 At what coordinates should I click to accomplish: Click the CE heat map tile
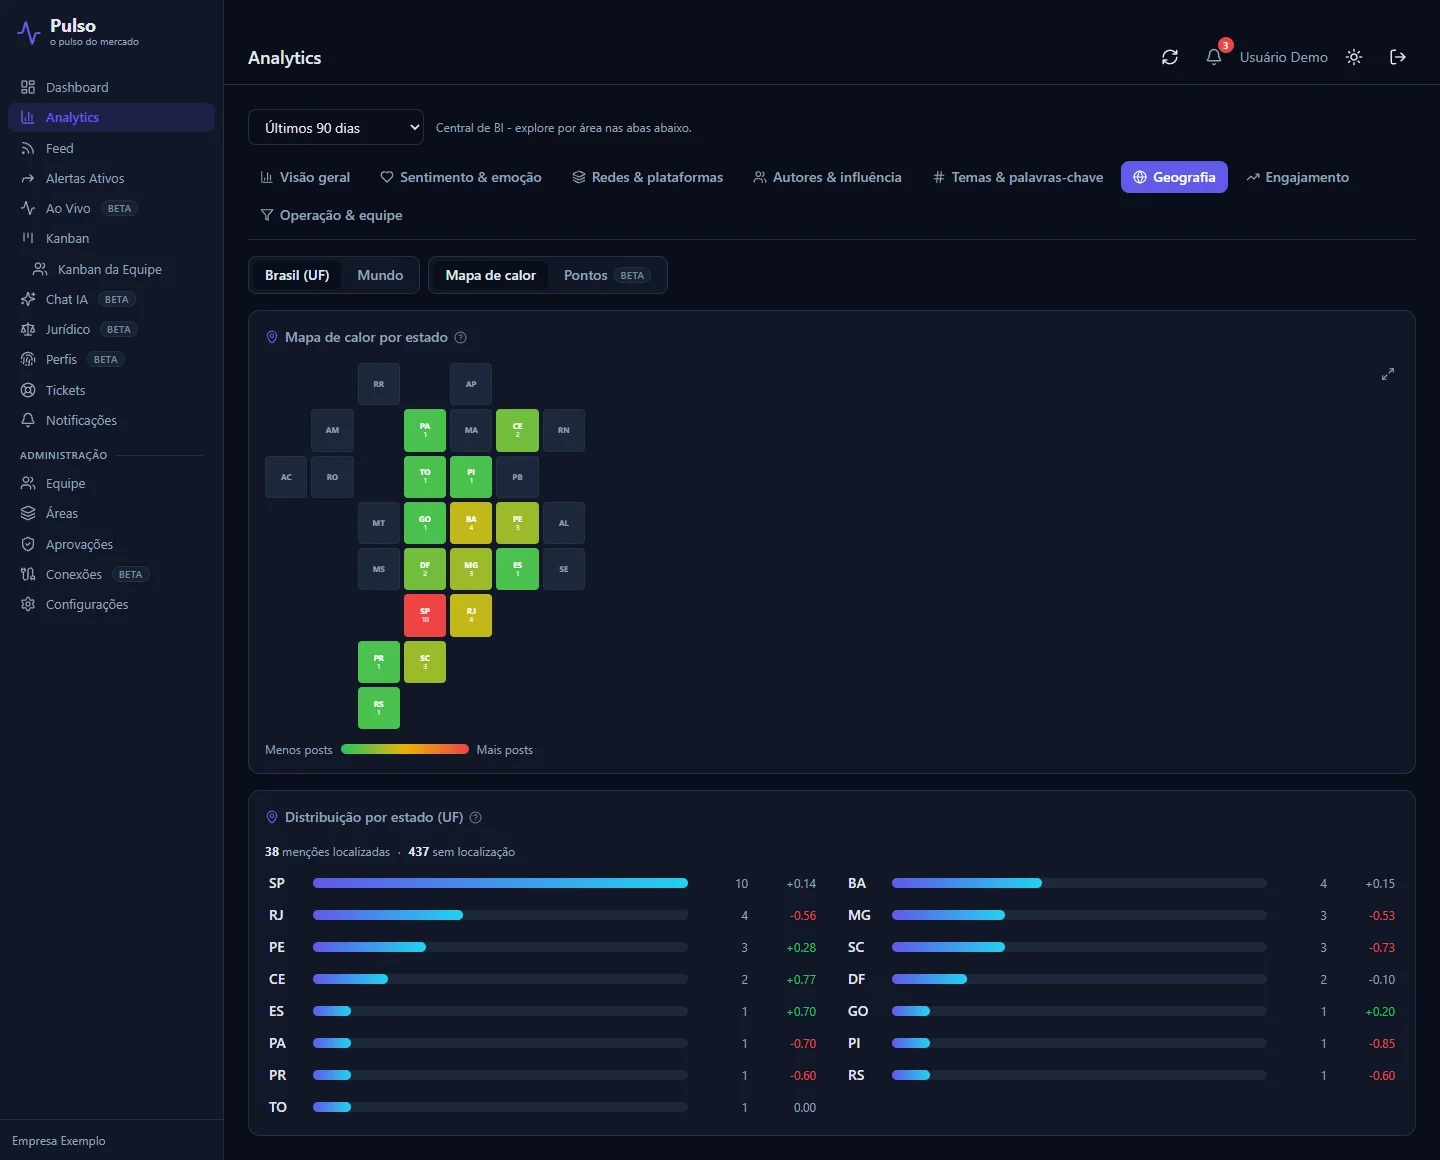click(517, 430)
